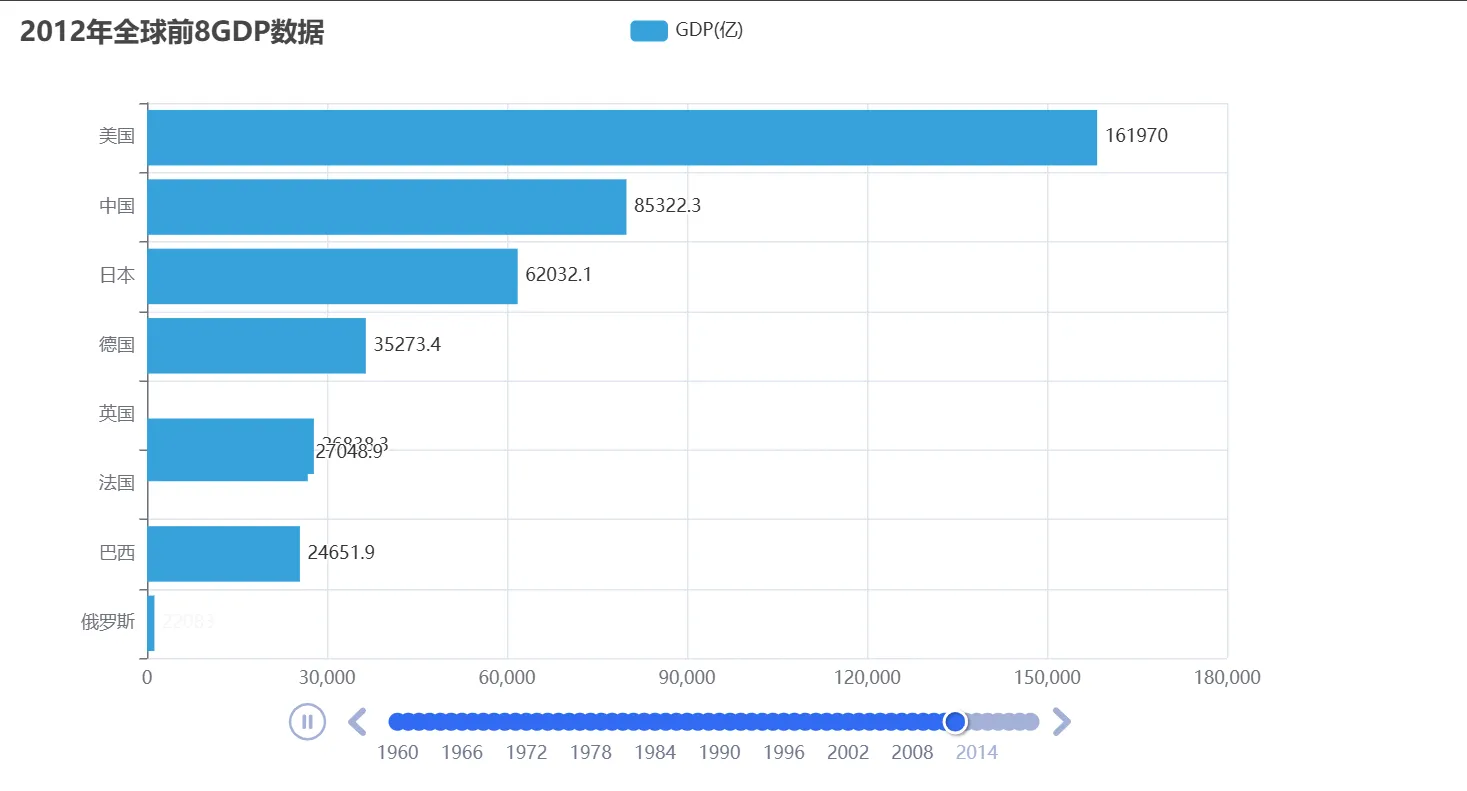Viewport: 1467px width, 791px height.
Task: Click the chart title 2012年全球前8GDP数据
Action: click(x=172, y=32)
